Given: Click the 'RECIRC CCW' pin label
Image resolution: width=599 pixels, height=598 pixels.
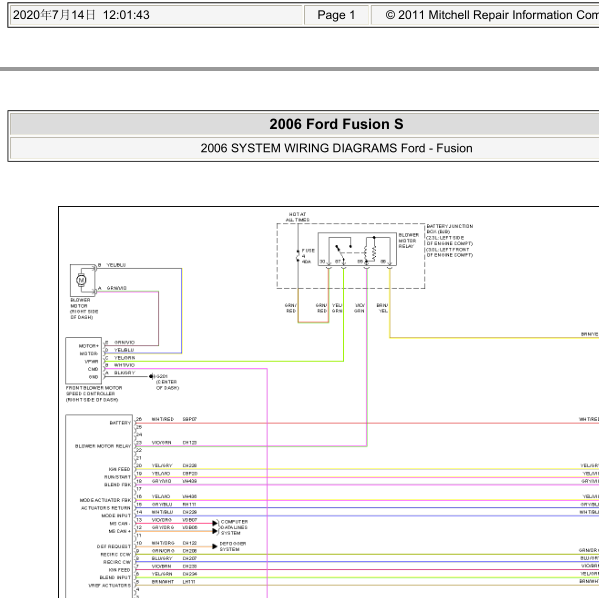Looking at the screenshot, I should [116, 554].
